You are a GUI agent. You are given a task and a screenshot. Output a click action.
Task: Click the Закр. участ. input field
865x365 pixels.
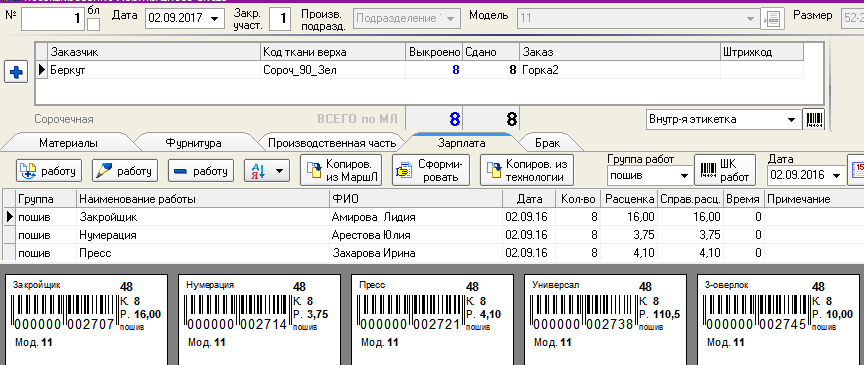pos(281,20)
